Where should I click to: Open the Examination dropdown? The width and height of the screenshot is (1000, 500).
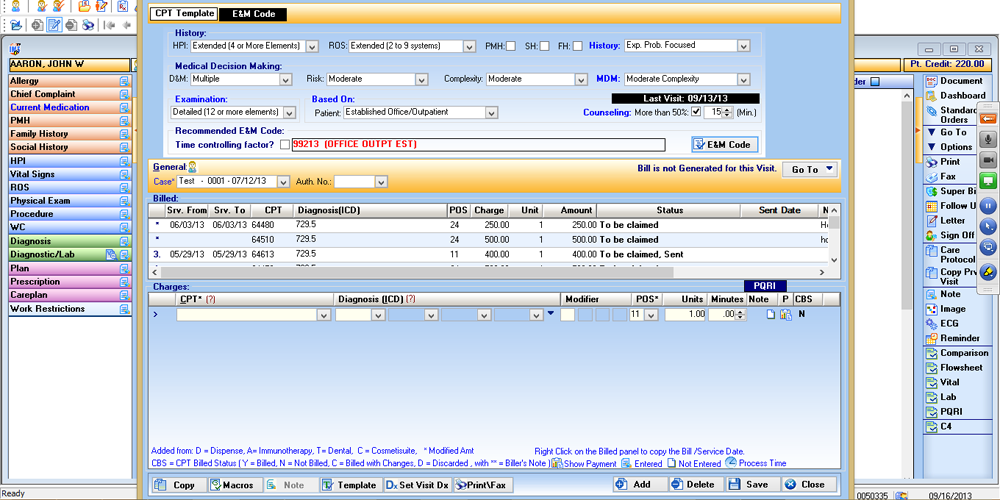(x=290, y=113)
